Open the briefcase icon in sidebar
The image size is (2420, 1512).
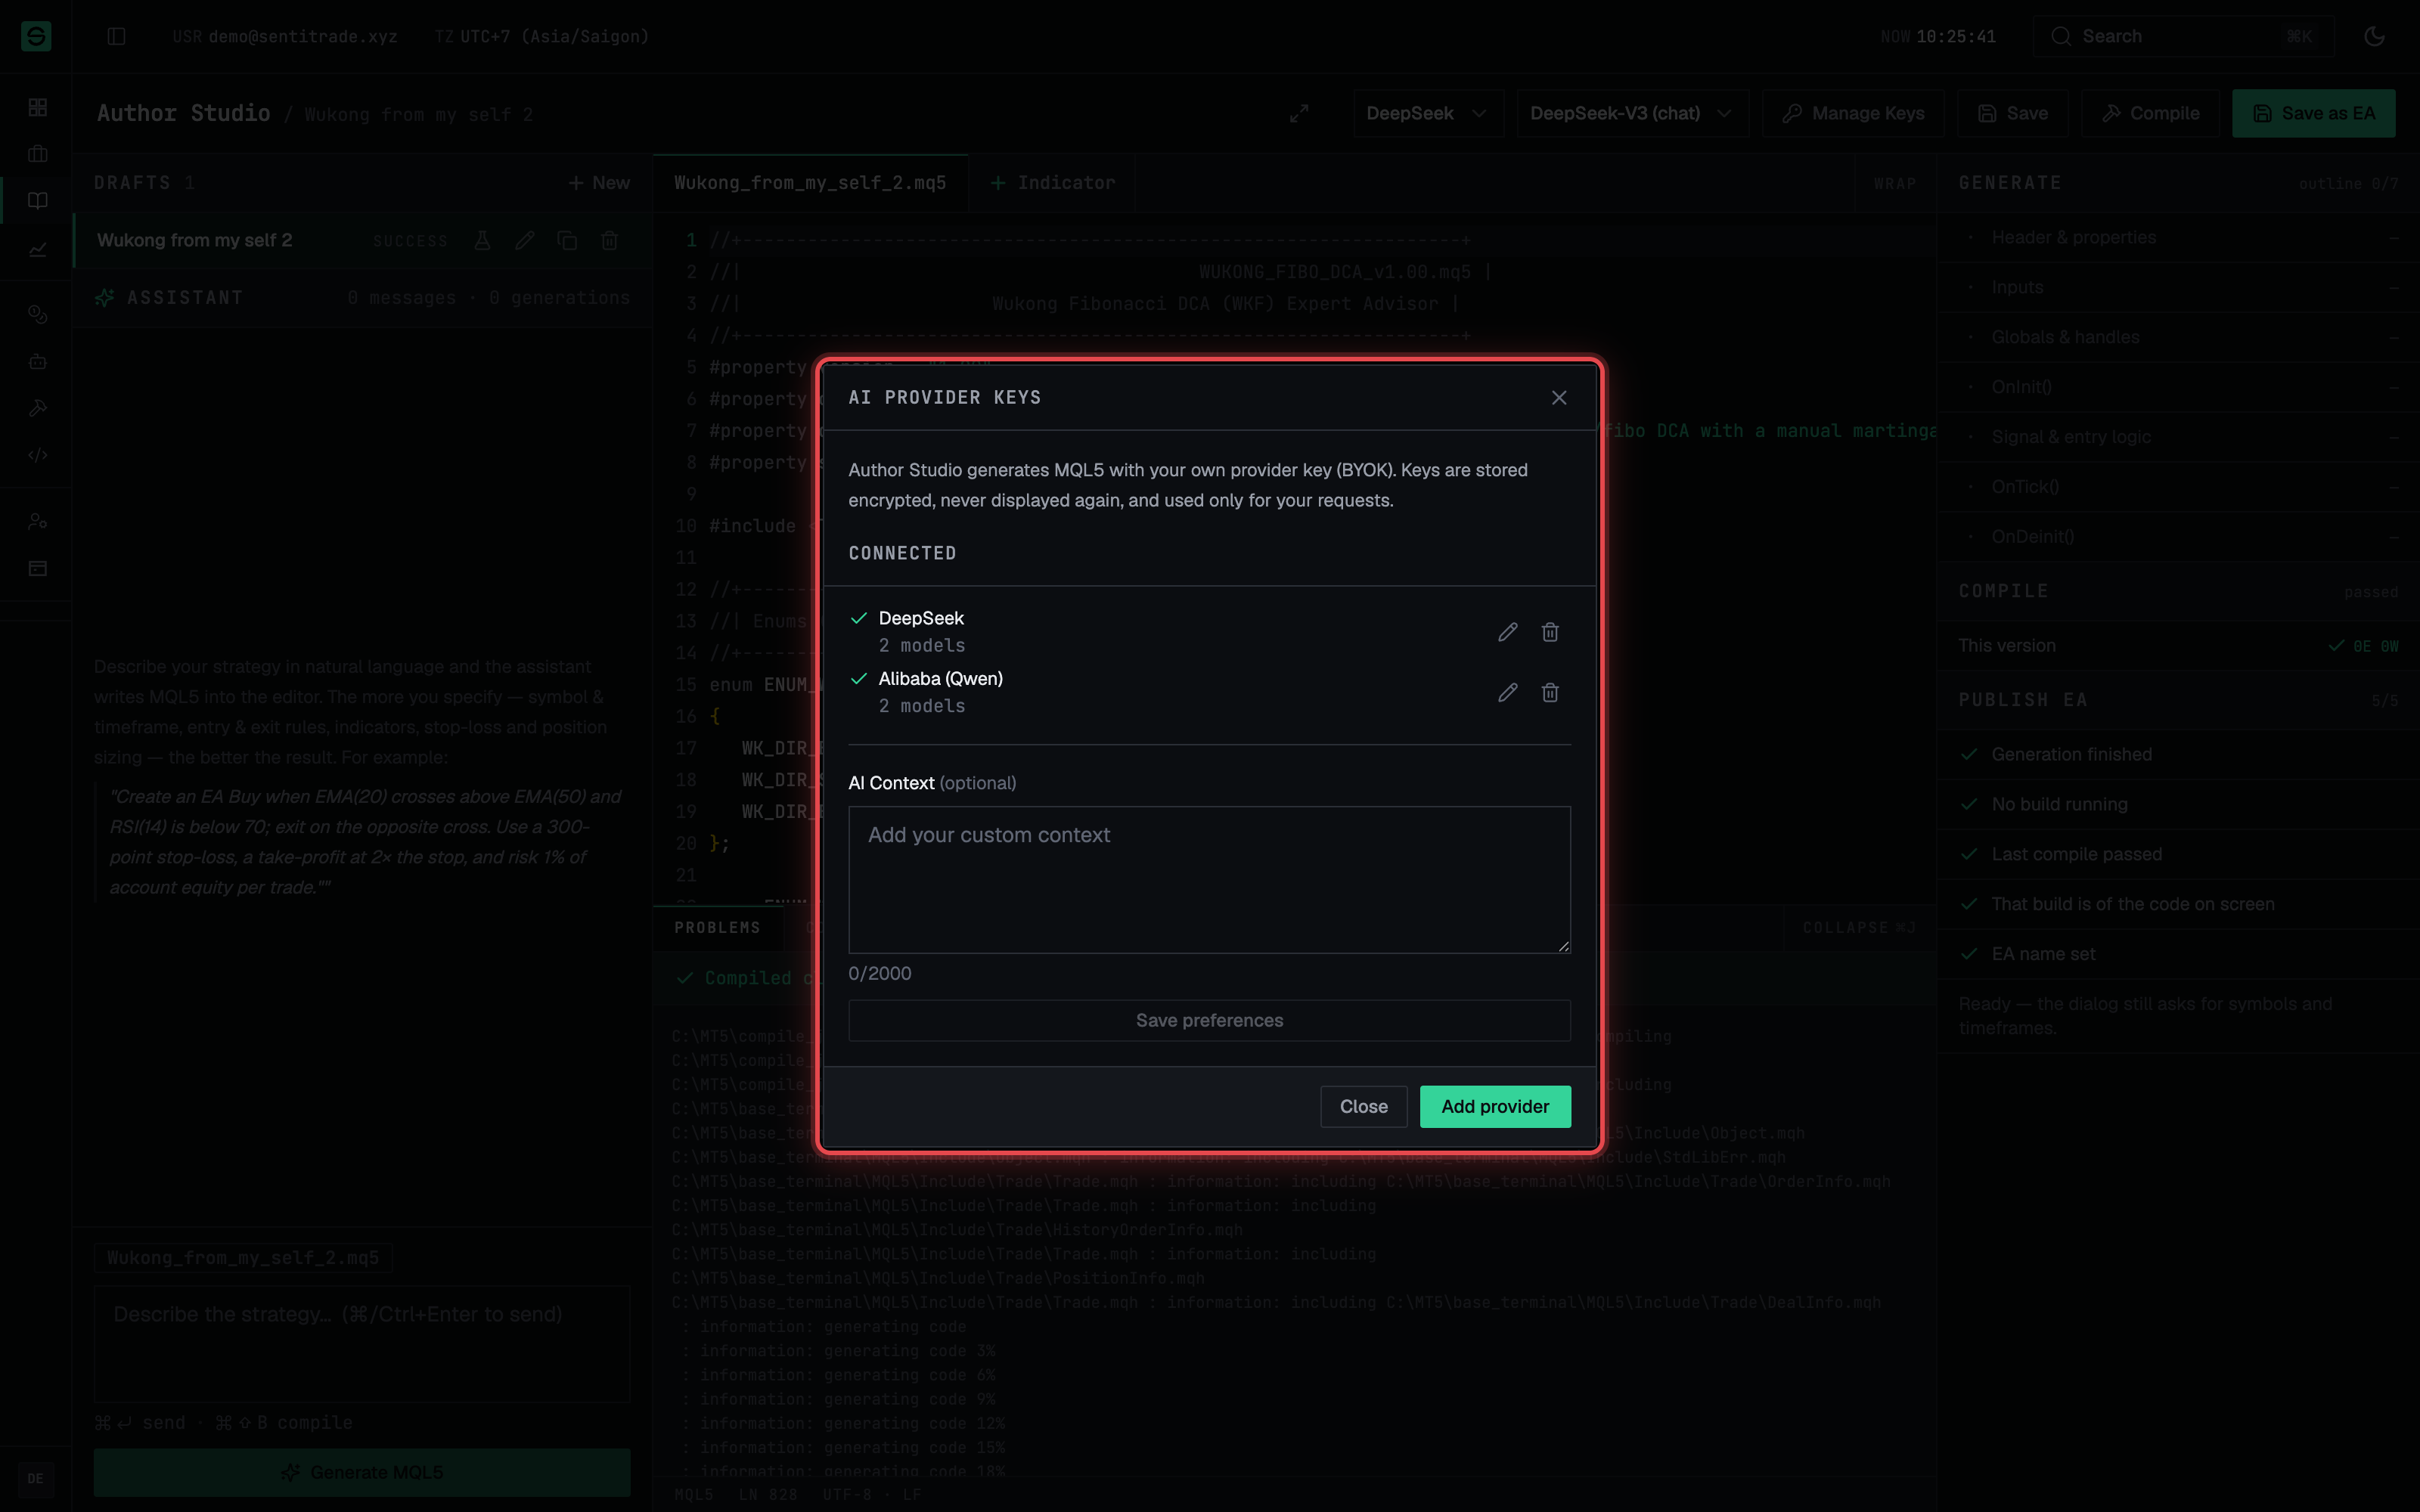pos(38,154)
